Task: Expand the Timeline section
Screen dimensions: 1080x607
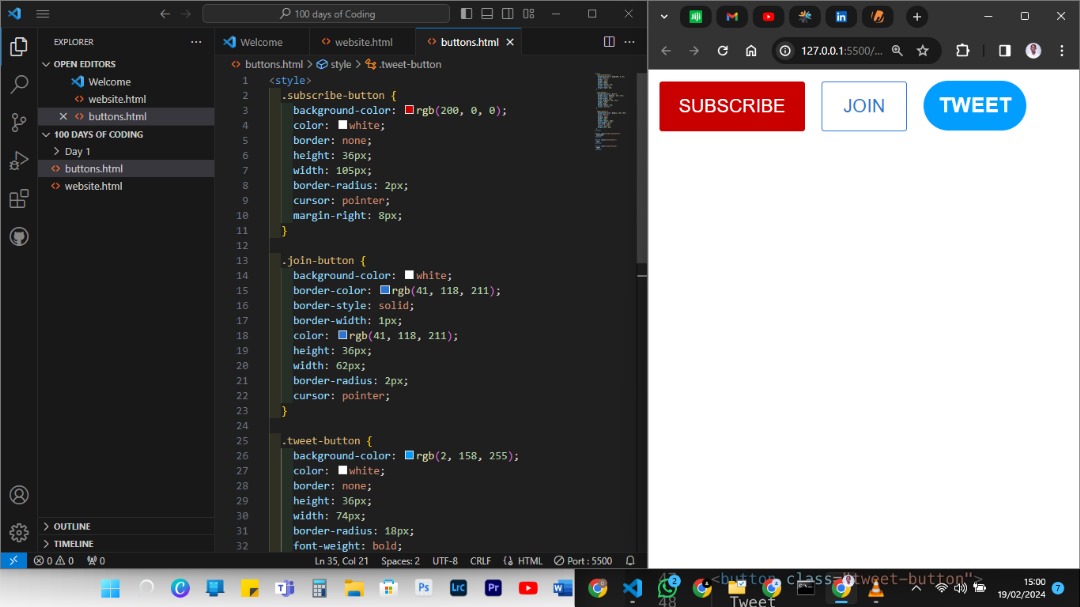Action: coord(73,544)
